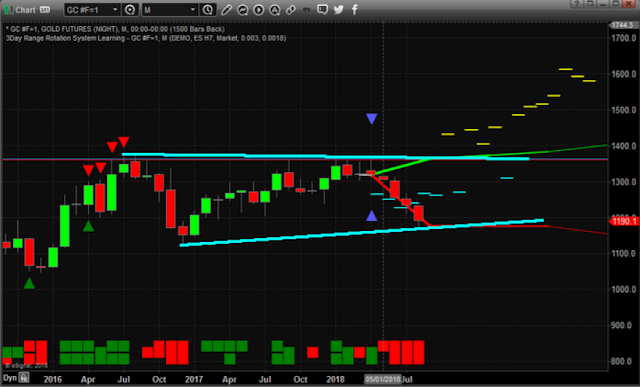
Task: Click the 05/01/2018 date marker on time axis
Action: tap(382, 379)
